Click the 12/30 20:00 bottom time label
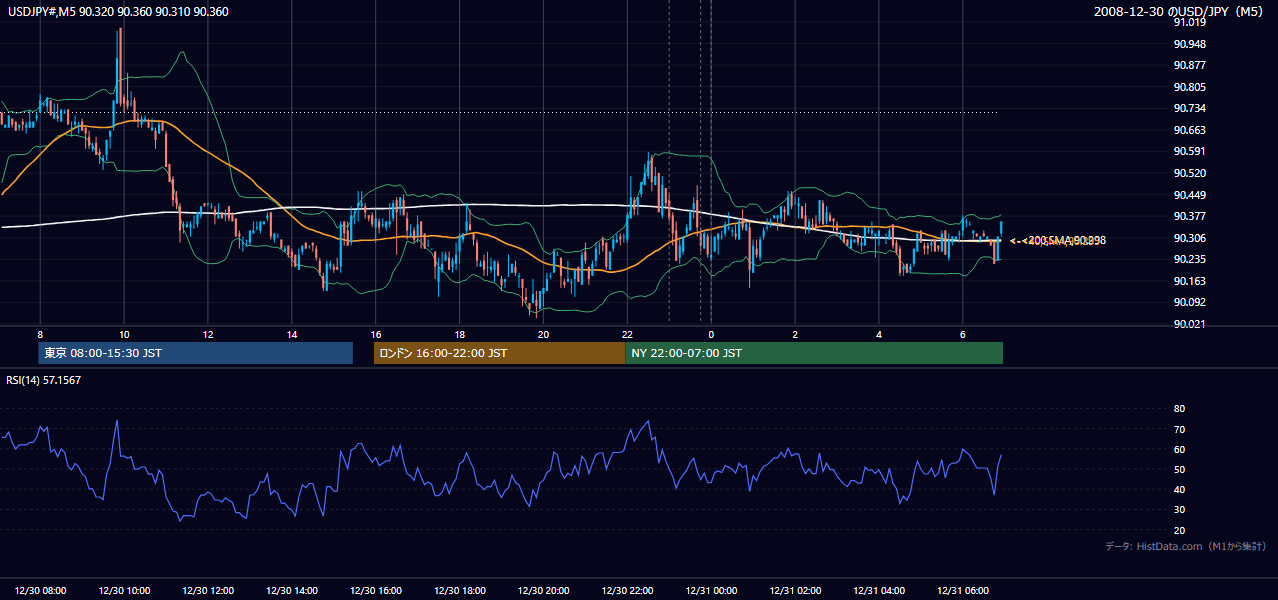 click(543, 591)
